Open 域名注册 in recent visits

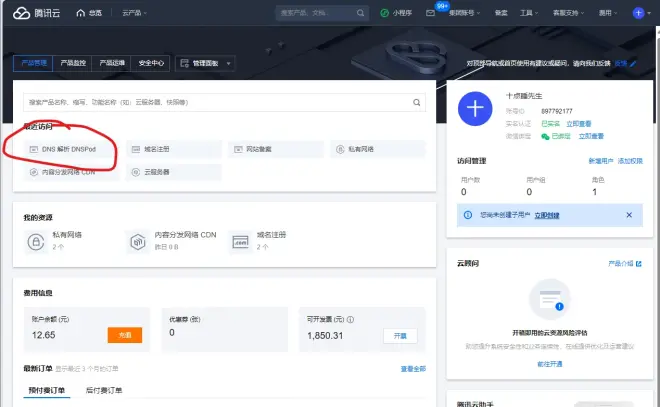click(173, 149)
